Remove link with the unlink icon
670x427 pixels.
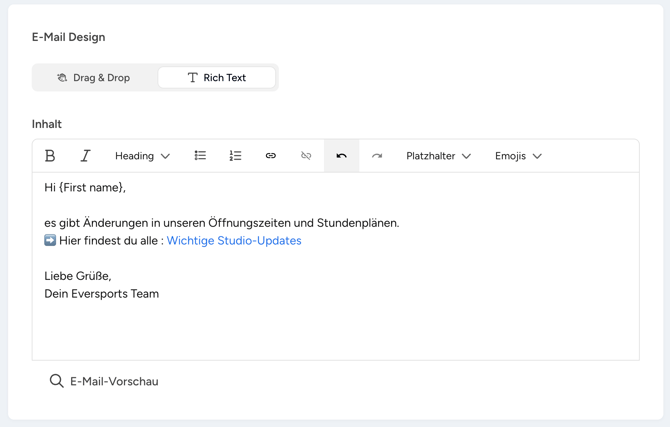tap(306, 156)
